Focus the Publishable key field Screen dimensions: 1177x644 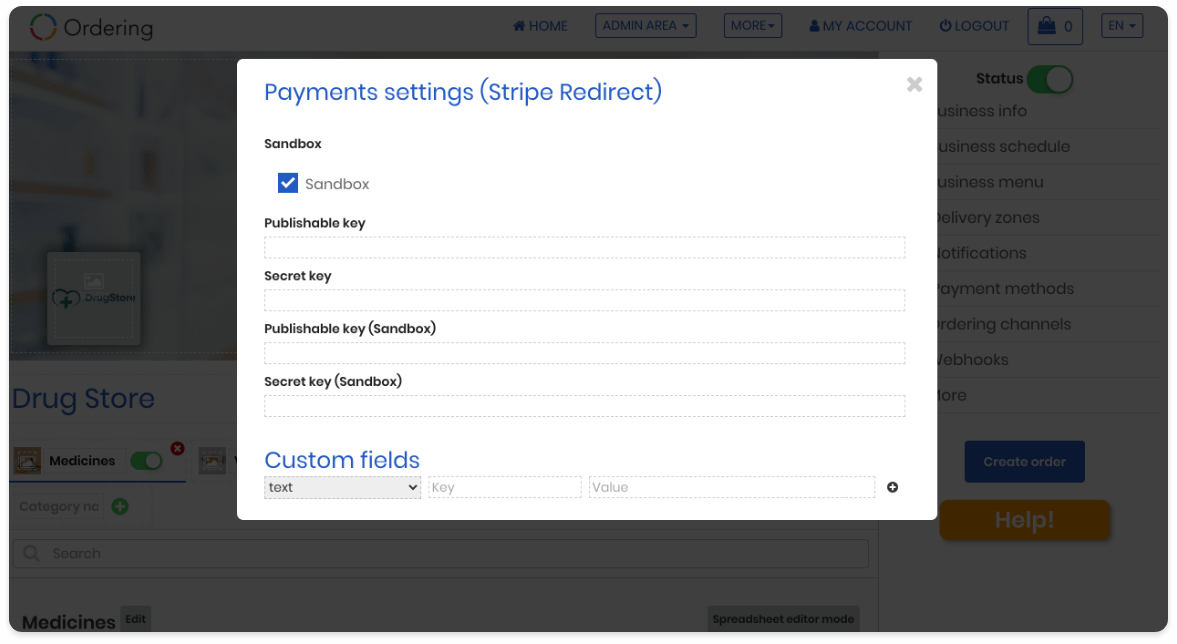coord(584,248)
